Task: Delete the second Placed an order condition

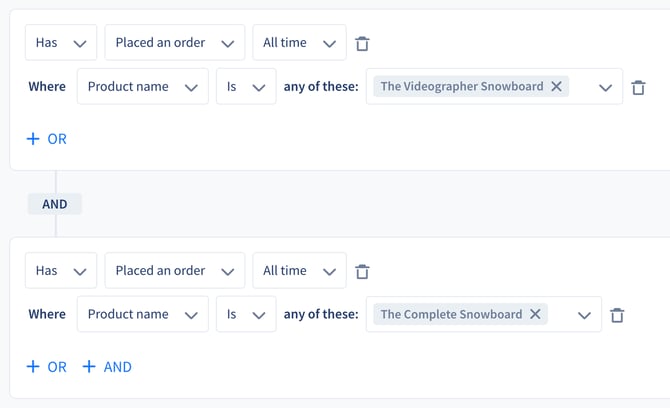Action: [x=362, y=271]
